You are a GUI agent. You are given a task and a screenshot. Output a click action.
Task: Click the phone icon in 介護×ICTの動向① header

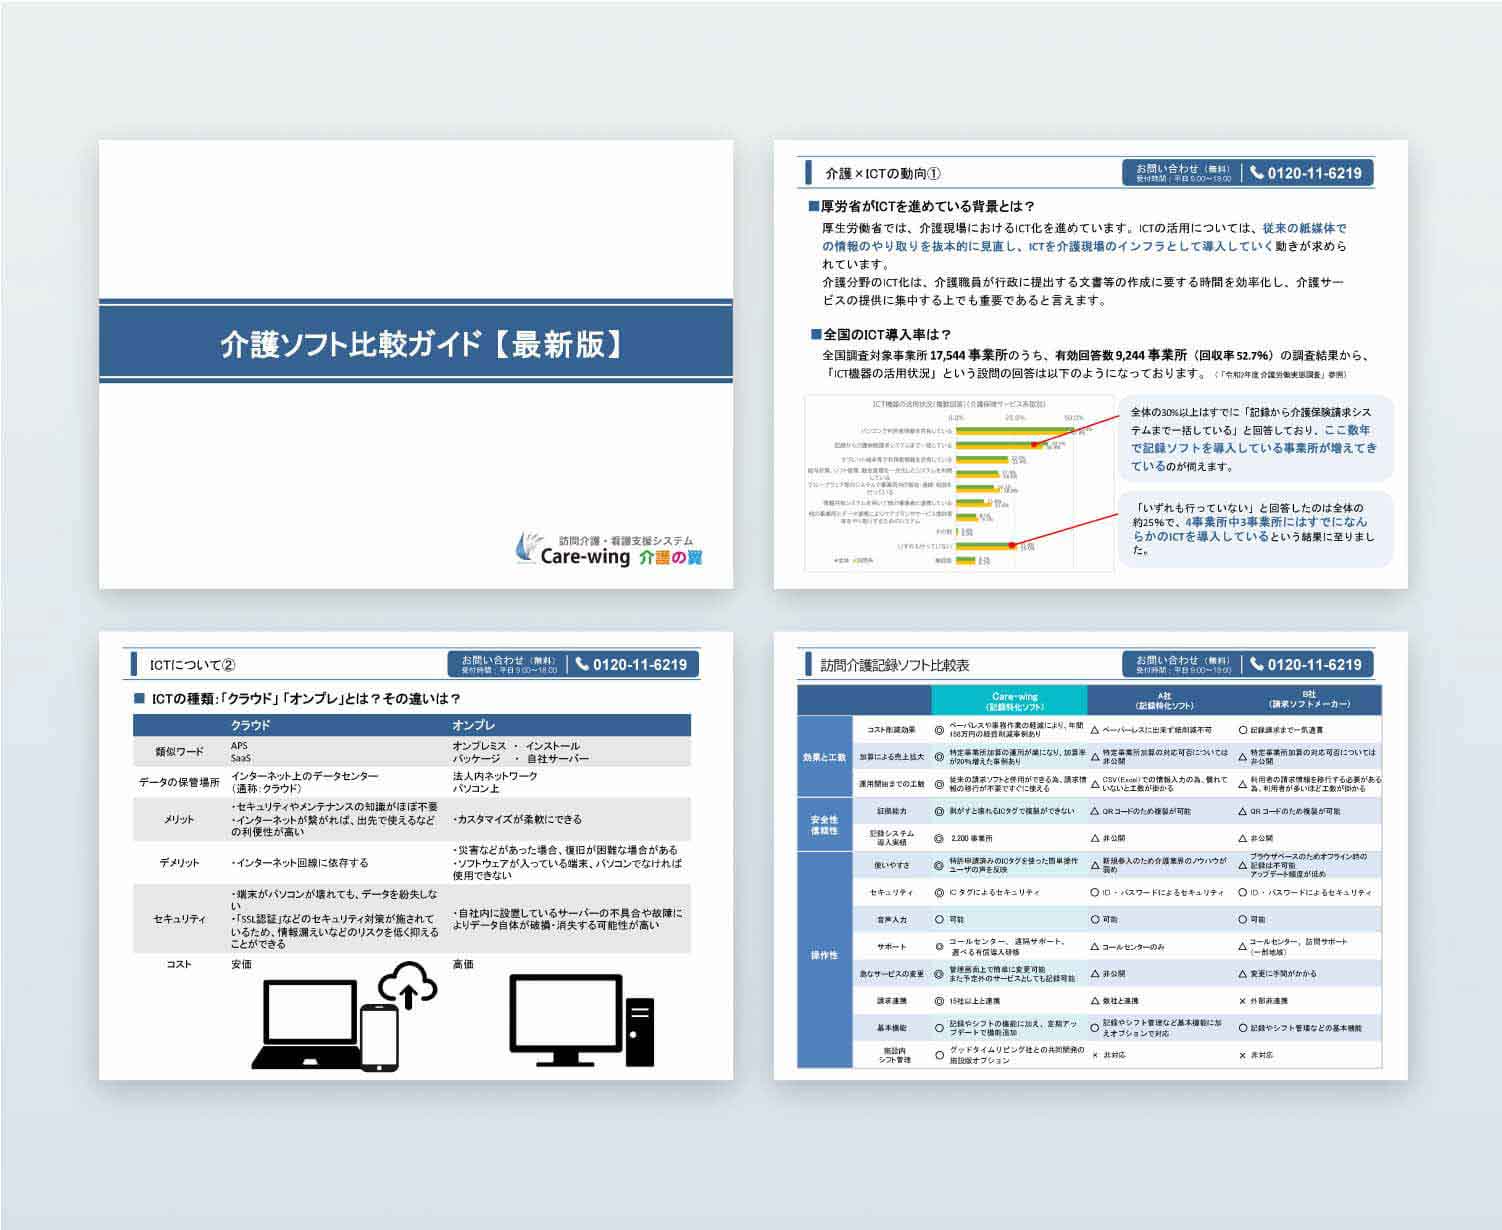click(x=1256, y=173)
